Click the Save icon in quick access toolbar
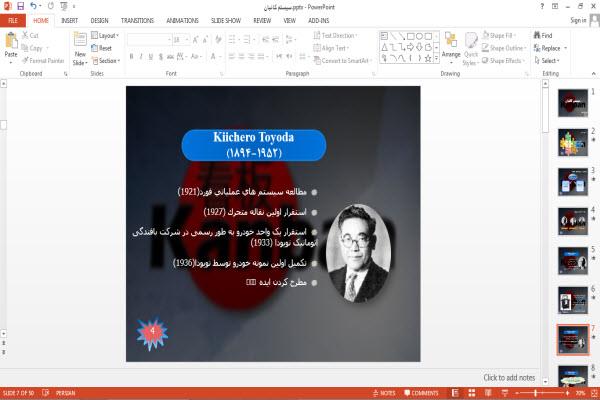Viewport: 600px width, 400px height. click(x=20, y=6)
